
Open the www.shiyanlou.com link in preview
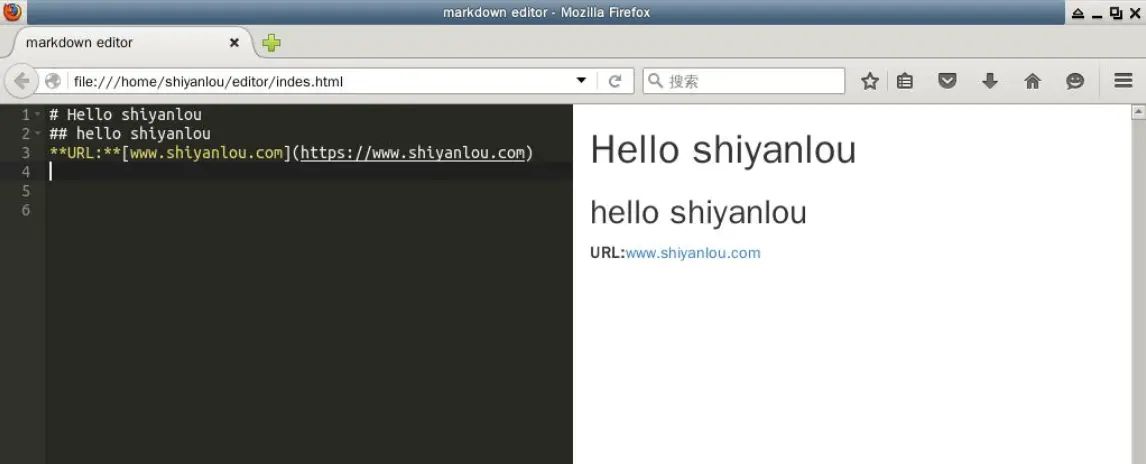tap(693, 253)
